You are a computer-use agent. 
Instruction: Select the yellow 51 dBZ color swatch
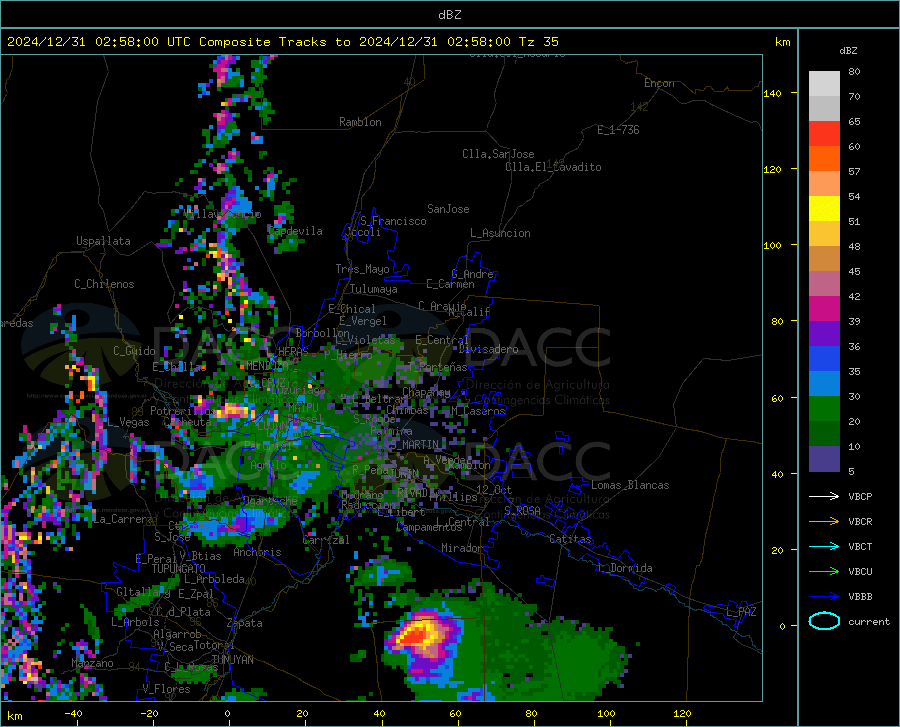pyautogui.click(x=824, y=208)
